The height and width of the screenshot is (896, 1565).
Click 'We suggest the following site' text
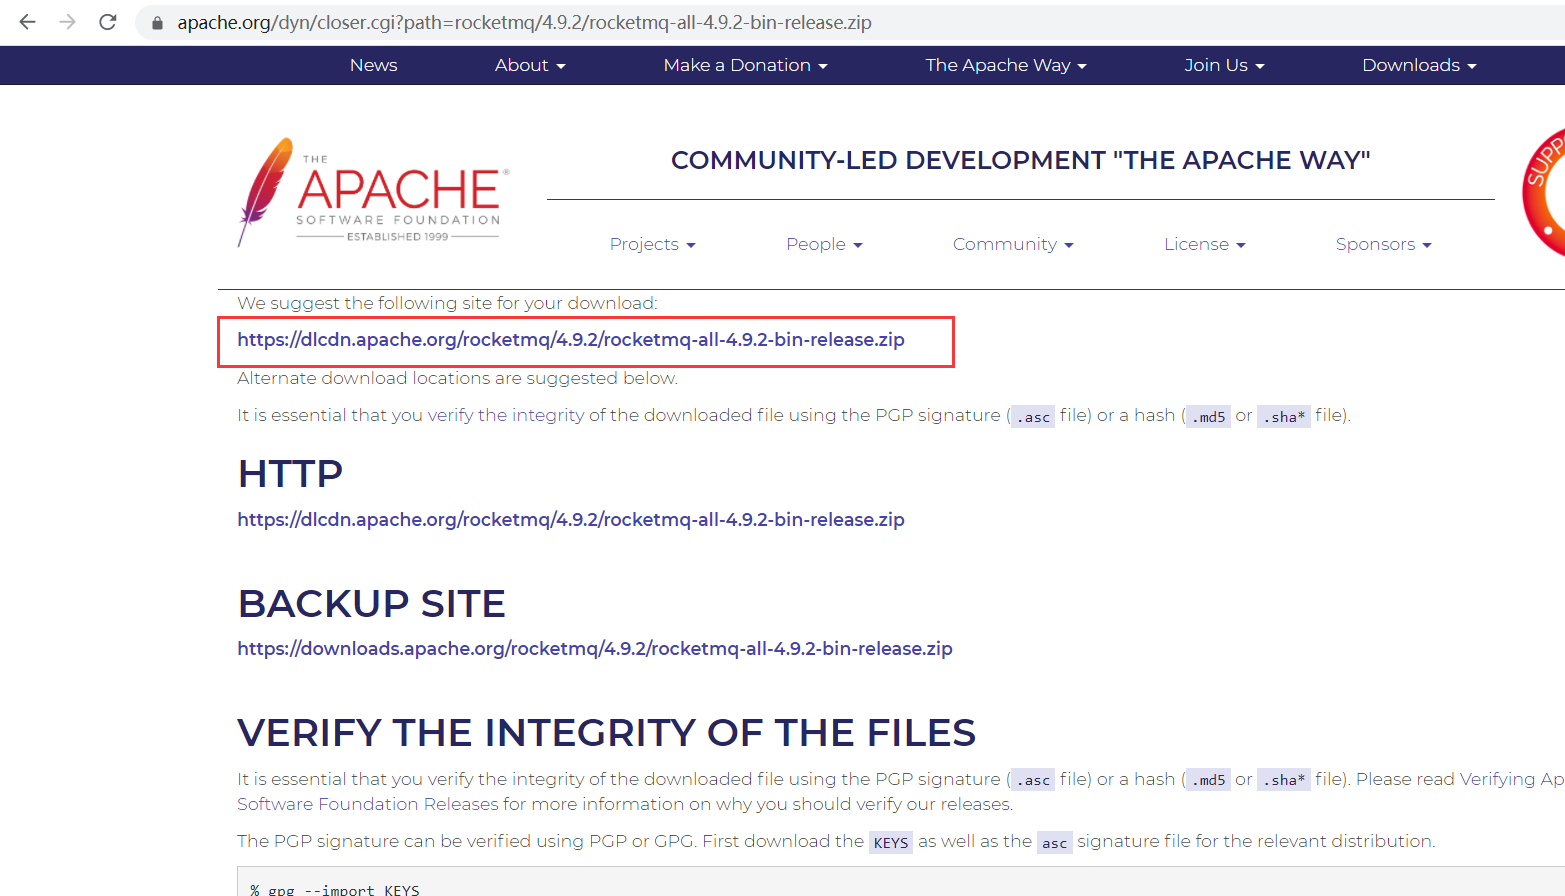[x=447, y=303]
